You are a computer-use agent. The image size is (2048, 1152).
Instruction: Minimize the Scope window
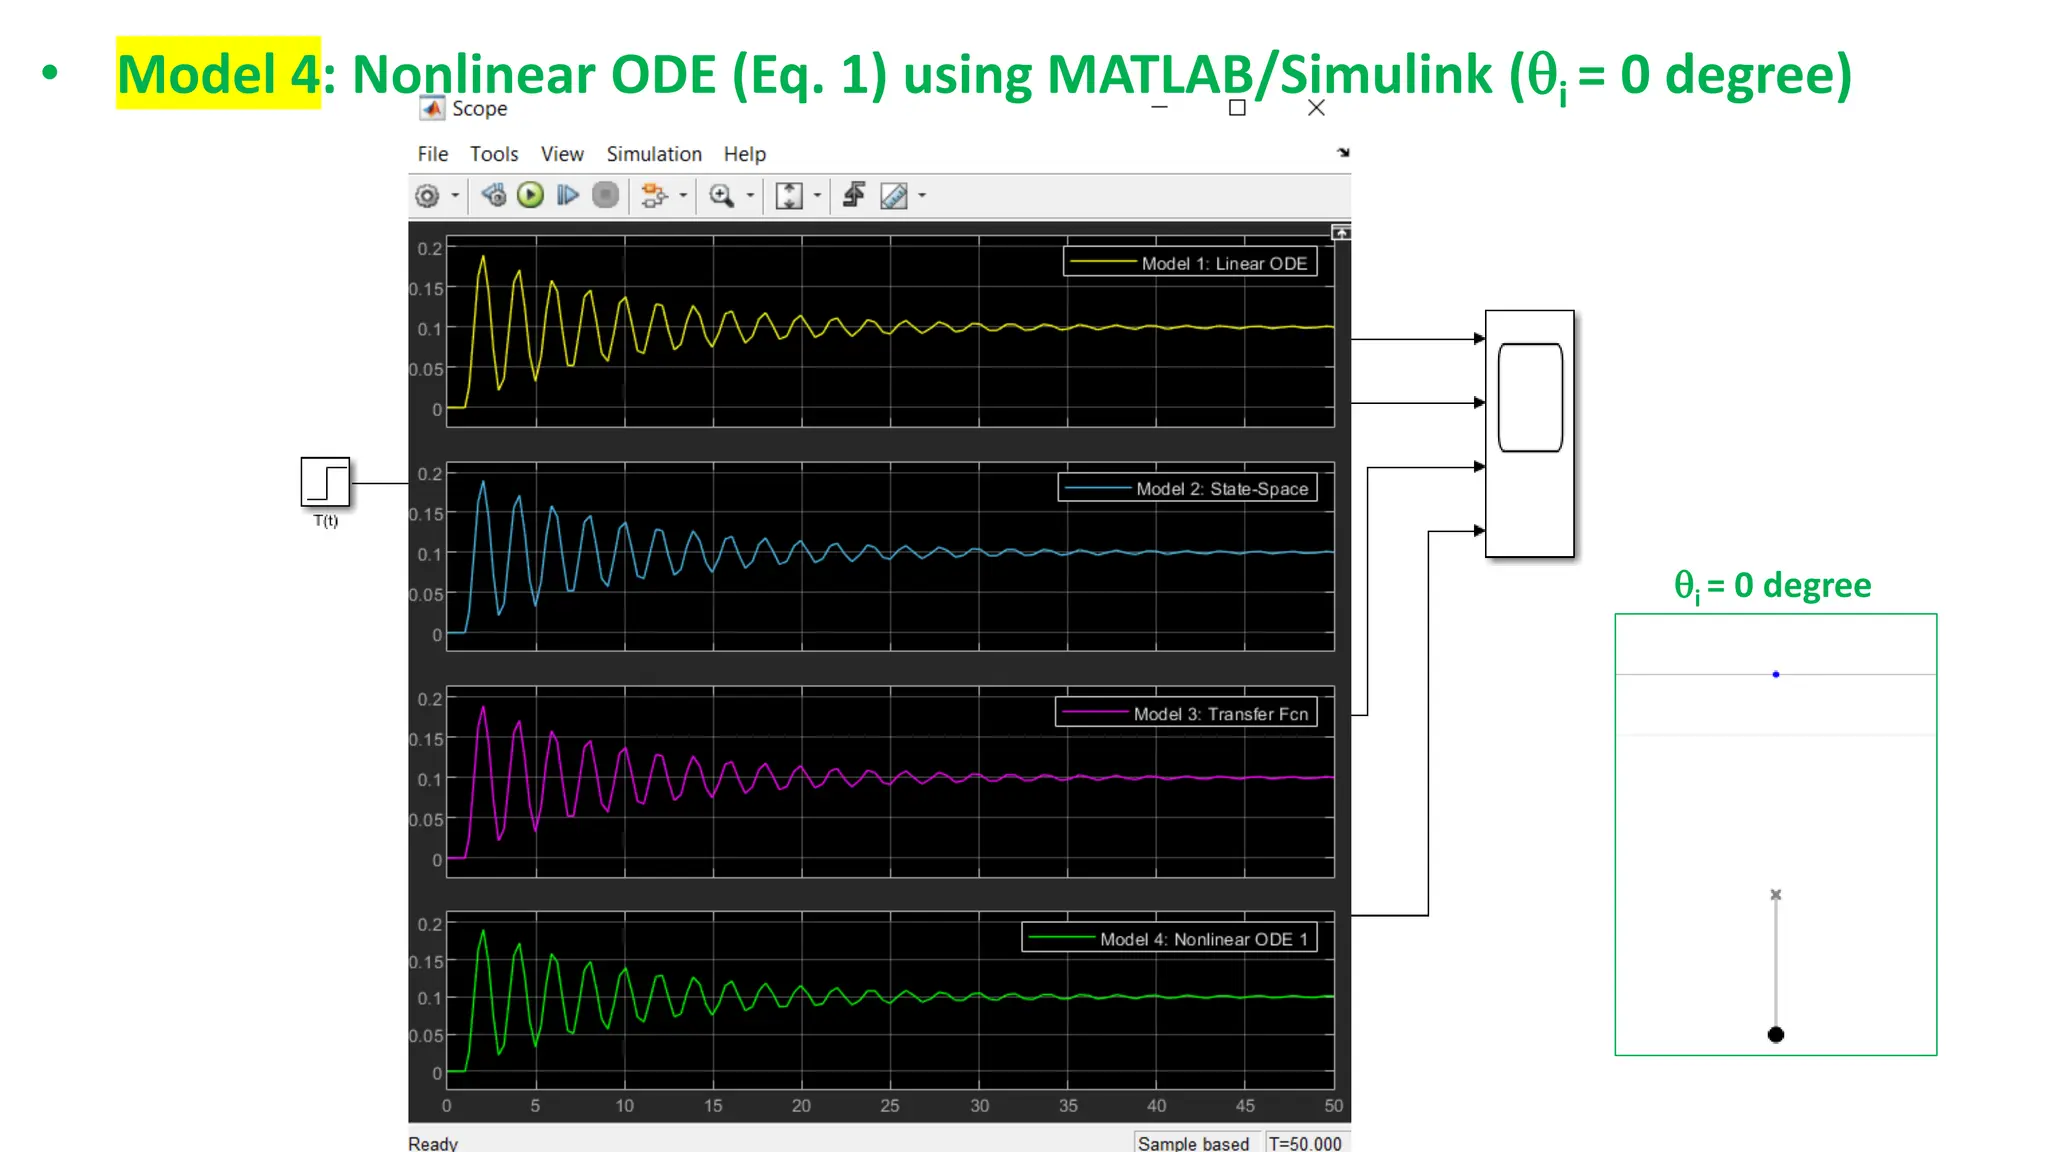(1160, 107)
